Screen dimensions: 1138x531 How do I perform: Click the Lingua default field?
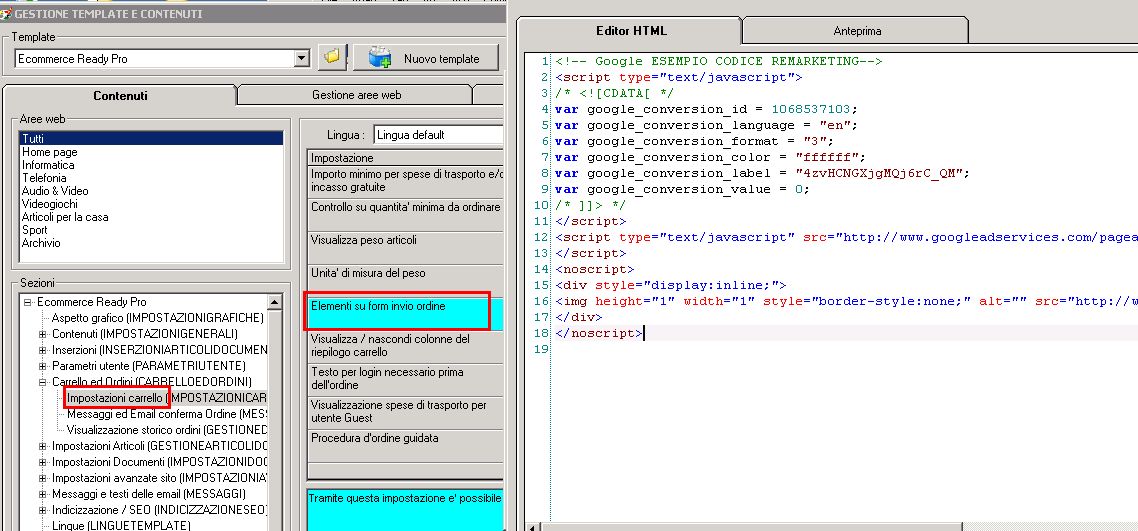tap(438, 135)
